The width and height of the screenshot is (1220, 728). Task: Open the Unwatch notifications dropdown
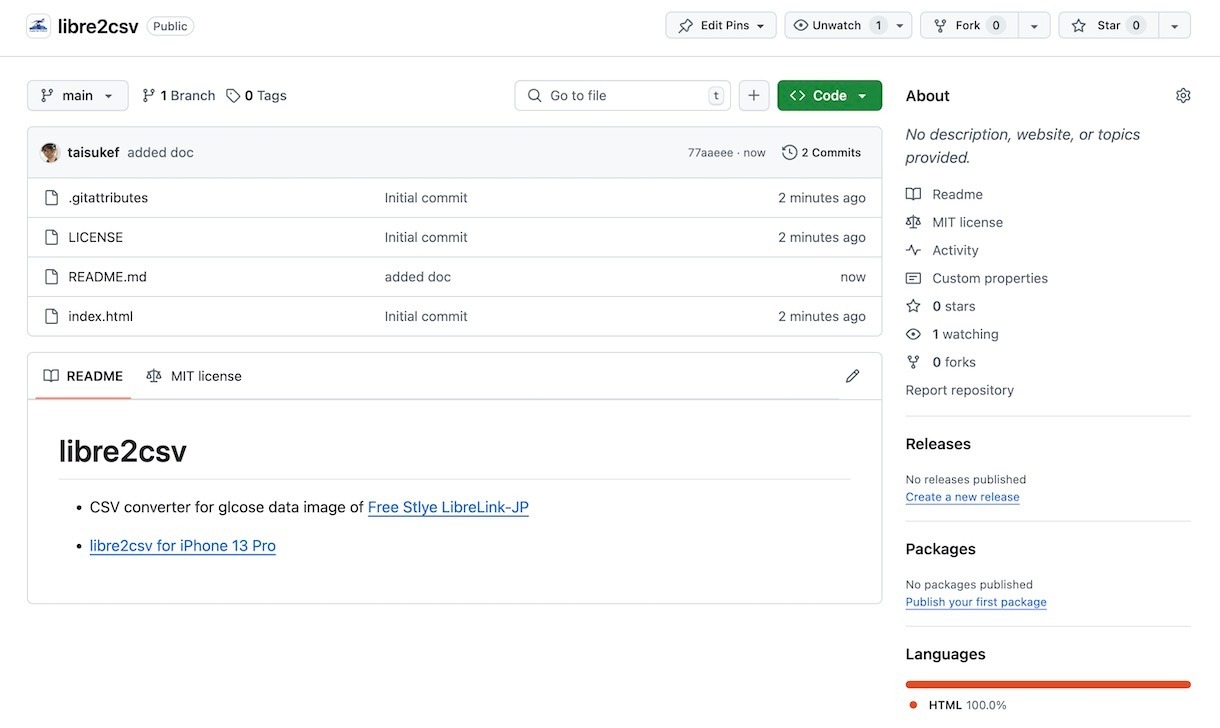click(848, 26)
